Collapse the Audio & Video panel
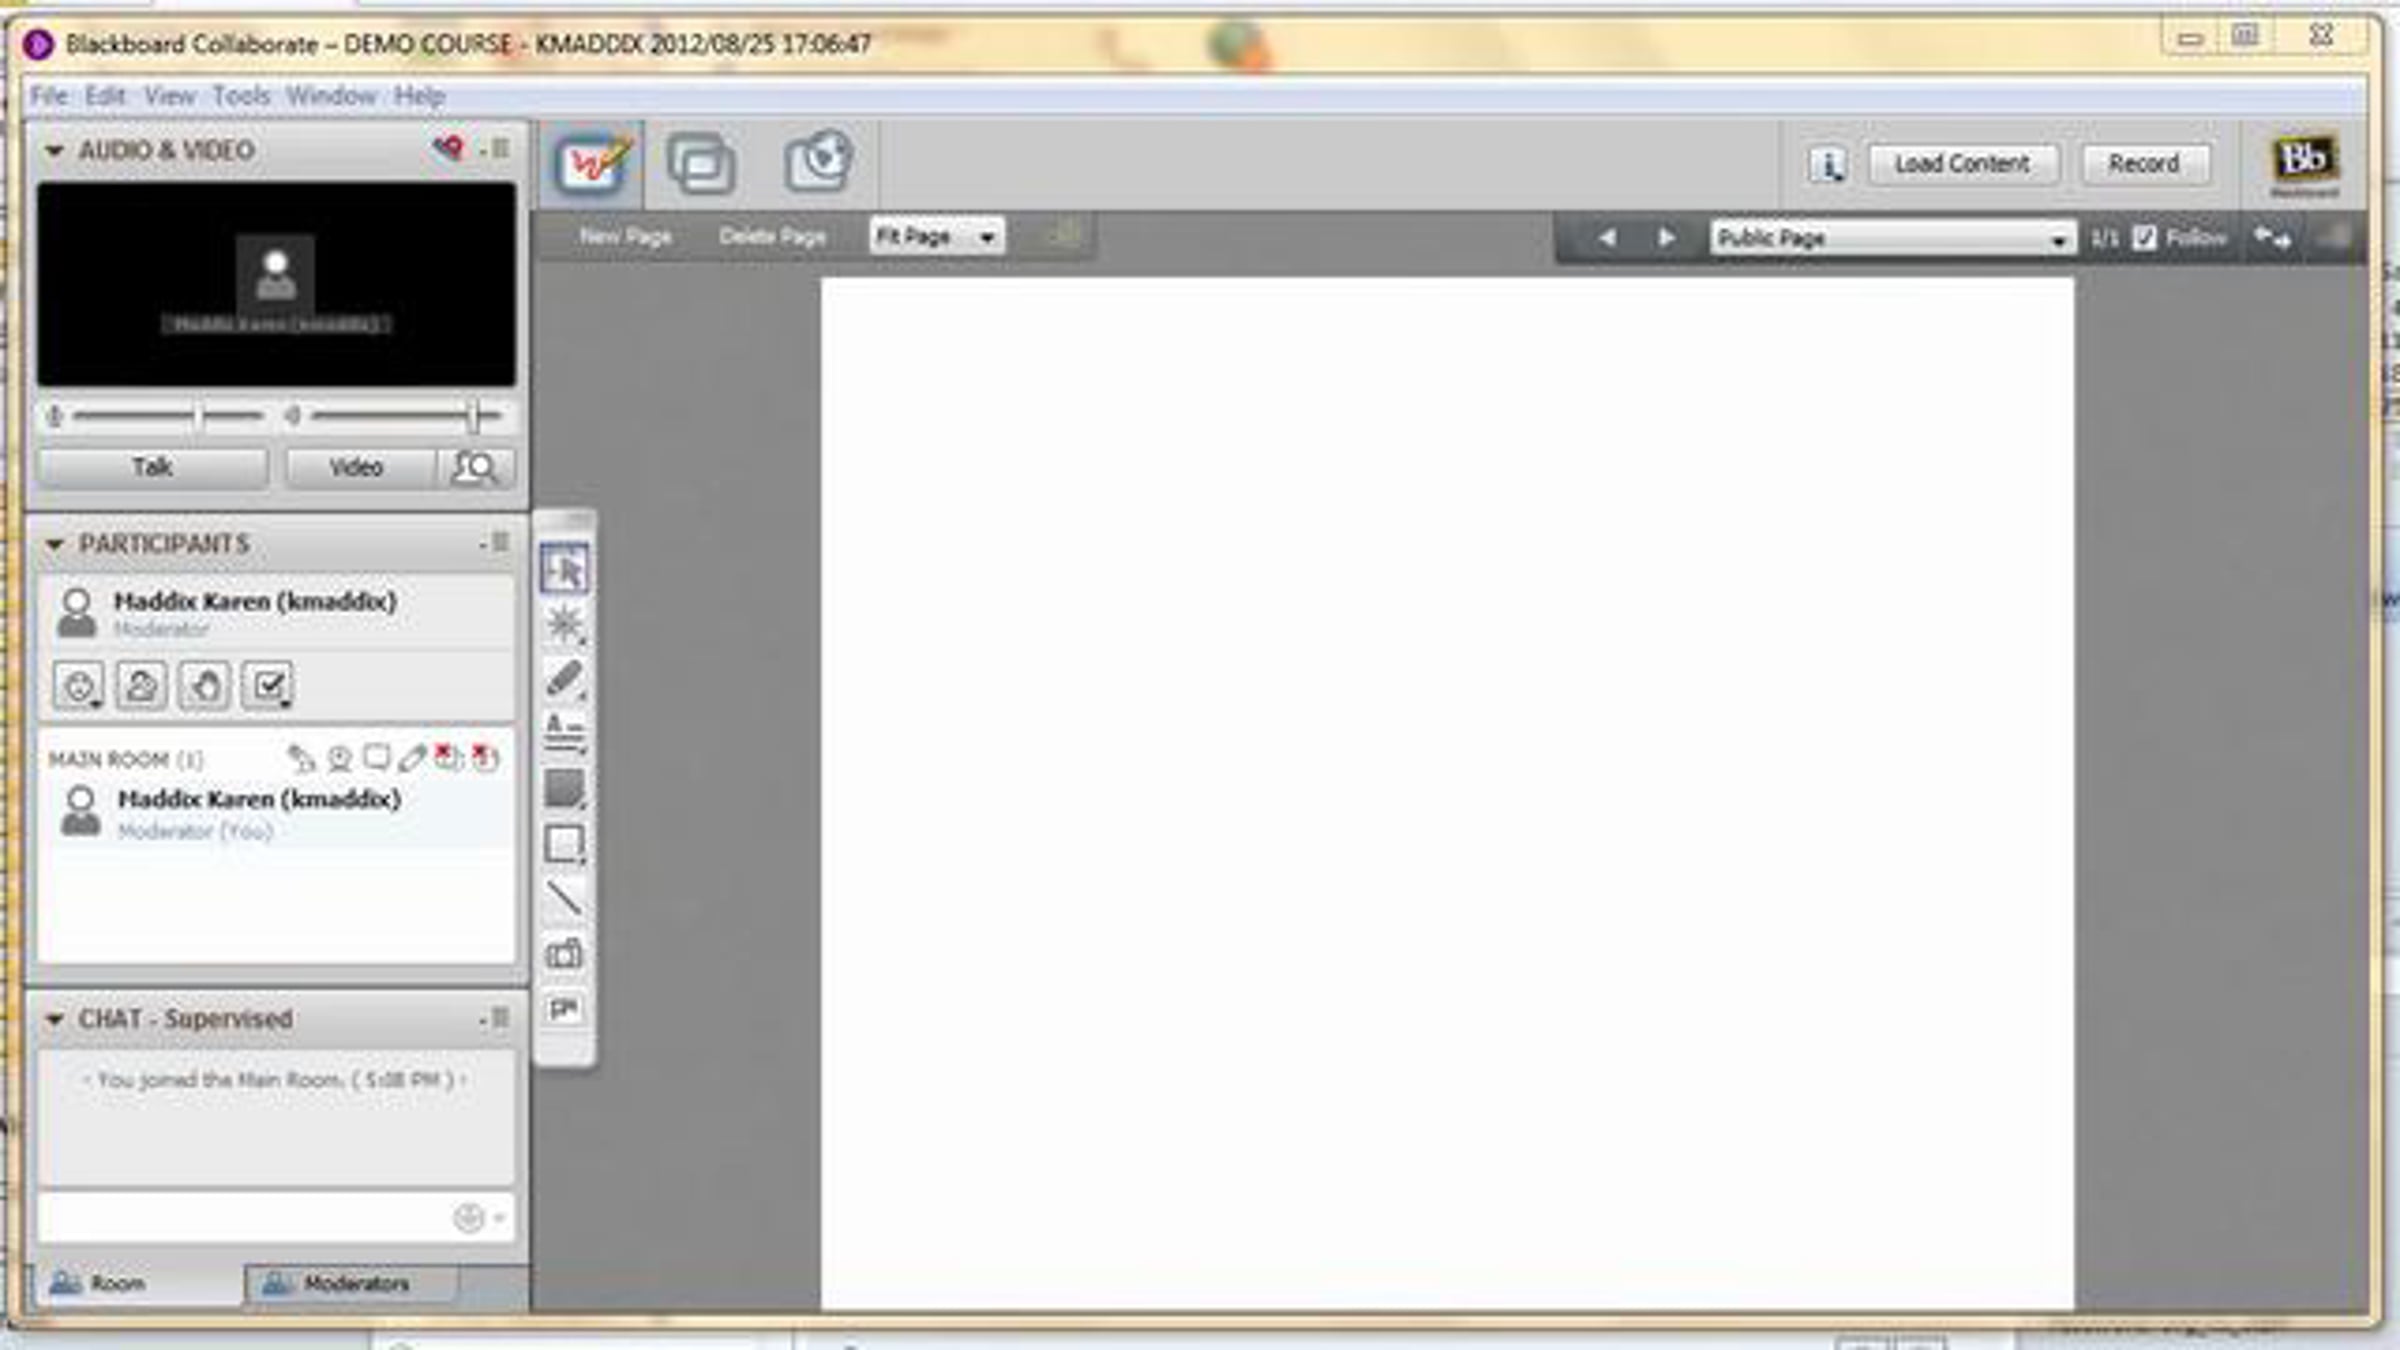 pos(55,151)
